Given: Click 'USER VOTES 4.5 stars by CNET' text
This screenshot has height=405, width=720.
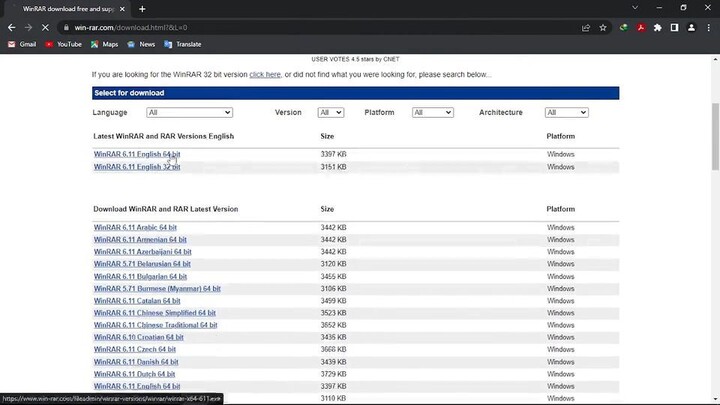Looking at the screenshot, I should pyautogui.click(x=355, y=59).
